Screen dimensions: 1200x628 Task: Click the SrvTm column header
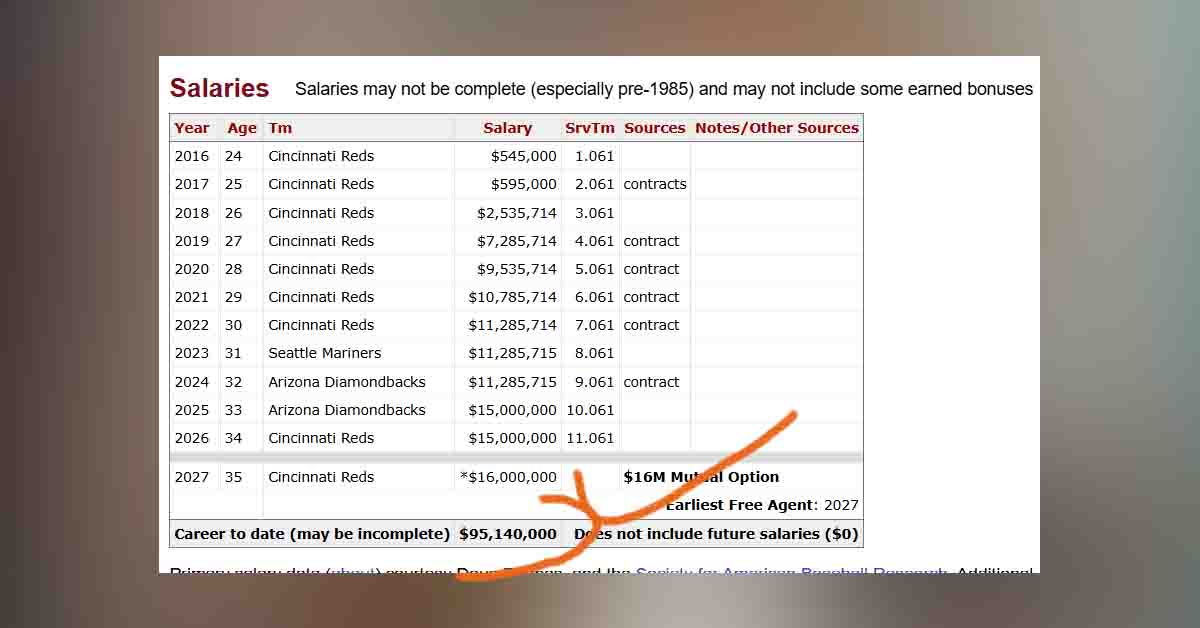click(x=590, y=128)
